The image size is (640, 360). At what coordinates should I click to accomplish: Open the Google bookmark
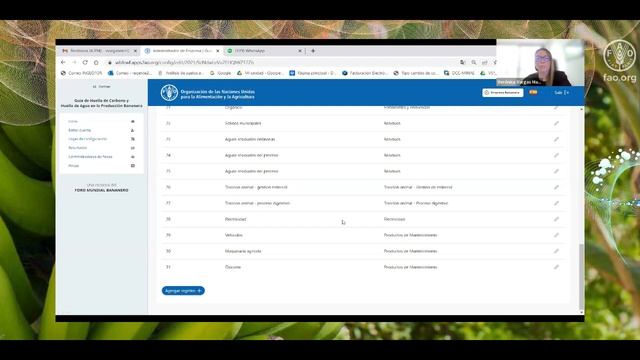(x=220, y=73)
